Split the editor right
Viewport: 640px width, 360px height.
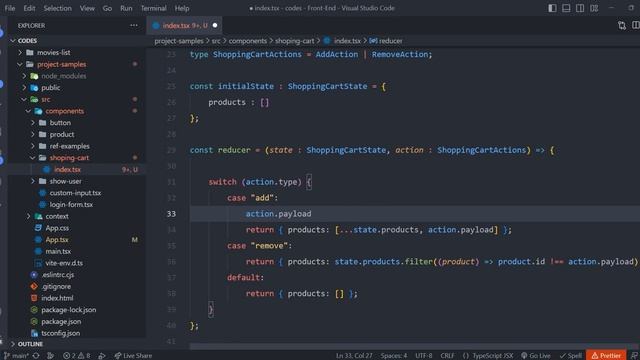(636, 25)
